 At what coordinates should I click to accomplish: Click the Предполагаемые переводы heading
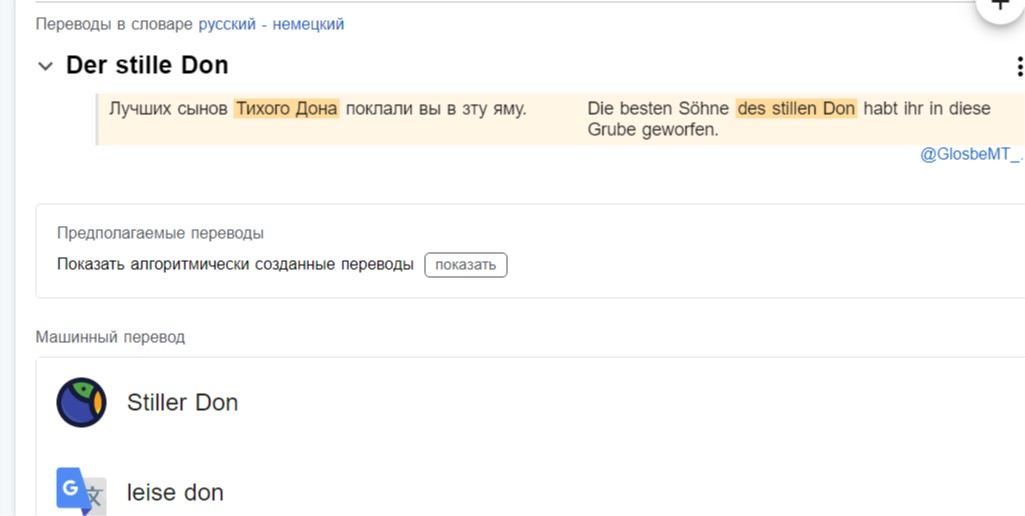pos(160,233)
